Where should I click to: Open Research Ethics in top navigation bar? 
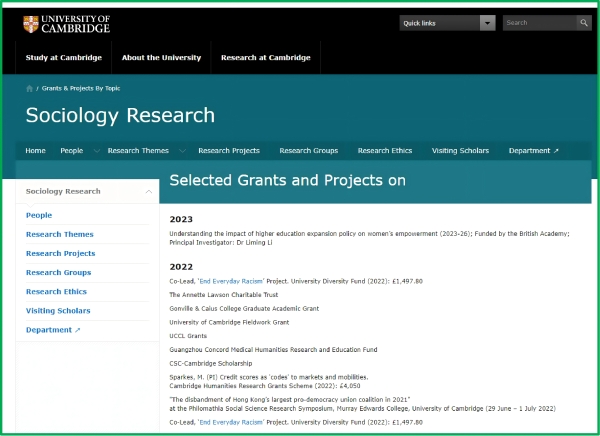coord(385,151)
